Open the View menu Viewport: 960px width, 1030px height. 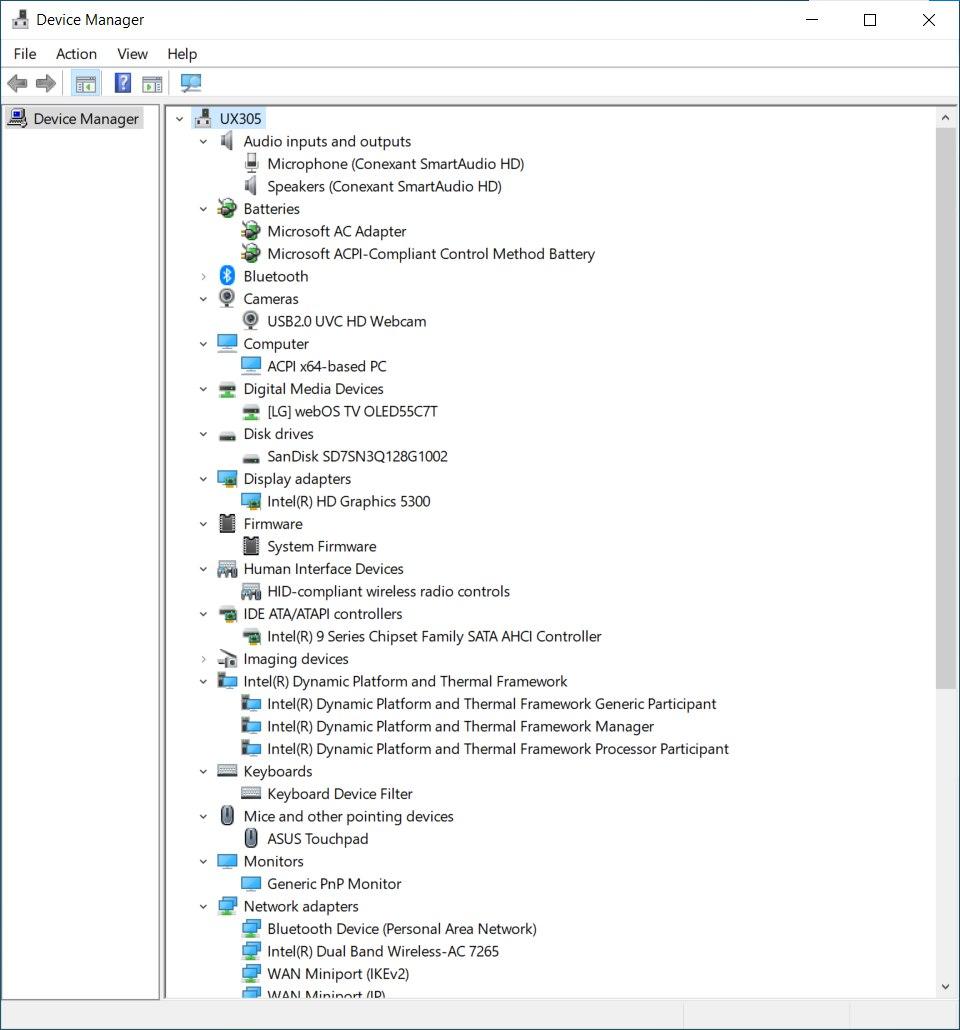point(132,54)
